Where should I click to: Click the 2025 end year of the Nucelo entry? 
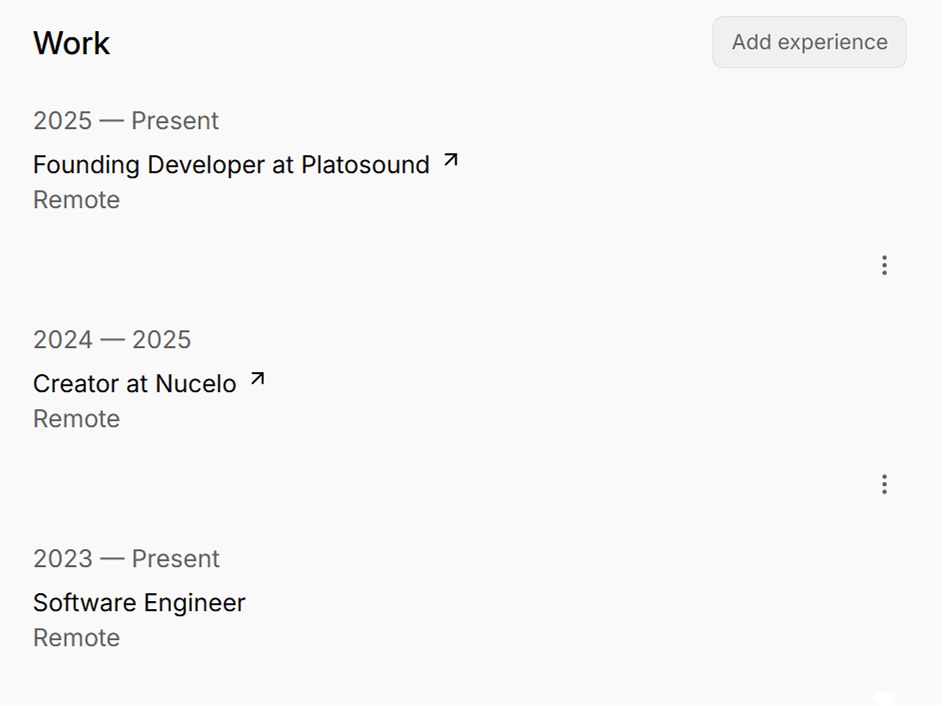(x=161, y=340)
